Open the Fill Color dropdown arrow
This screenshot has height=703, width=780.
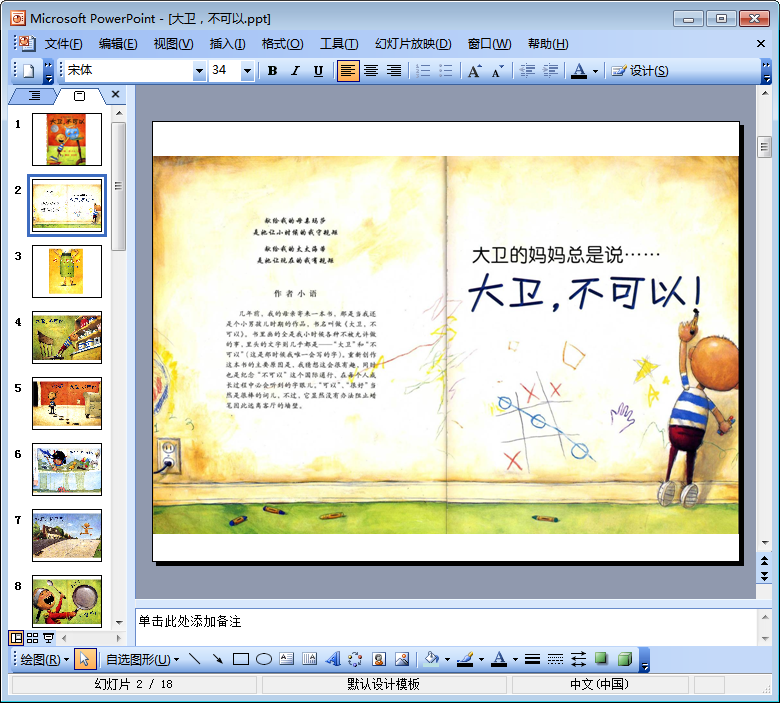[447, 660]
